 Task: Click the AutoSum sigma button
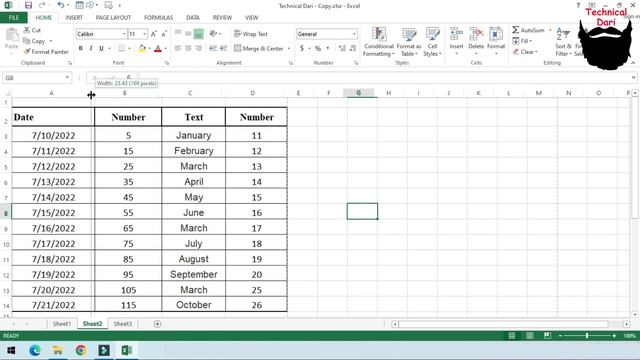pos(528,30)
